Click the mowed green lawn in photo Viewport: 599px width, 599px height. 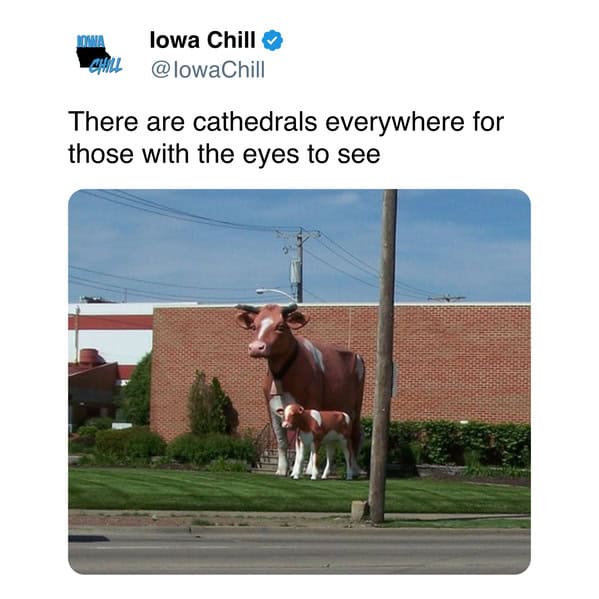299,491
